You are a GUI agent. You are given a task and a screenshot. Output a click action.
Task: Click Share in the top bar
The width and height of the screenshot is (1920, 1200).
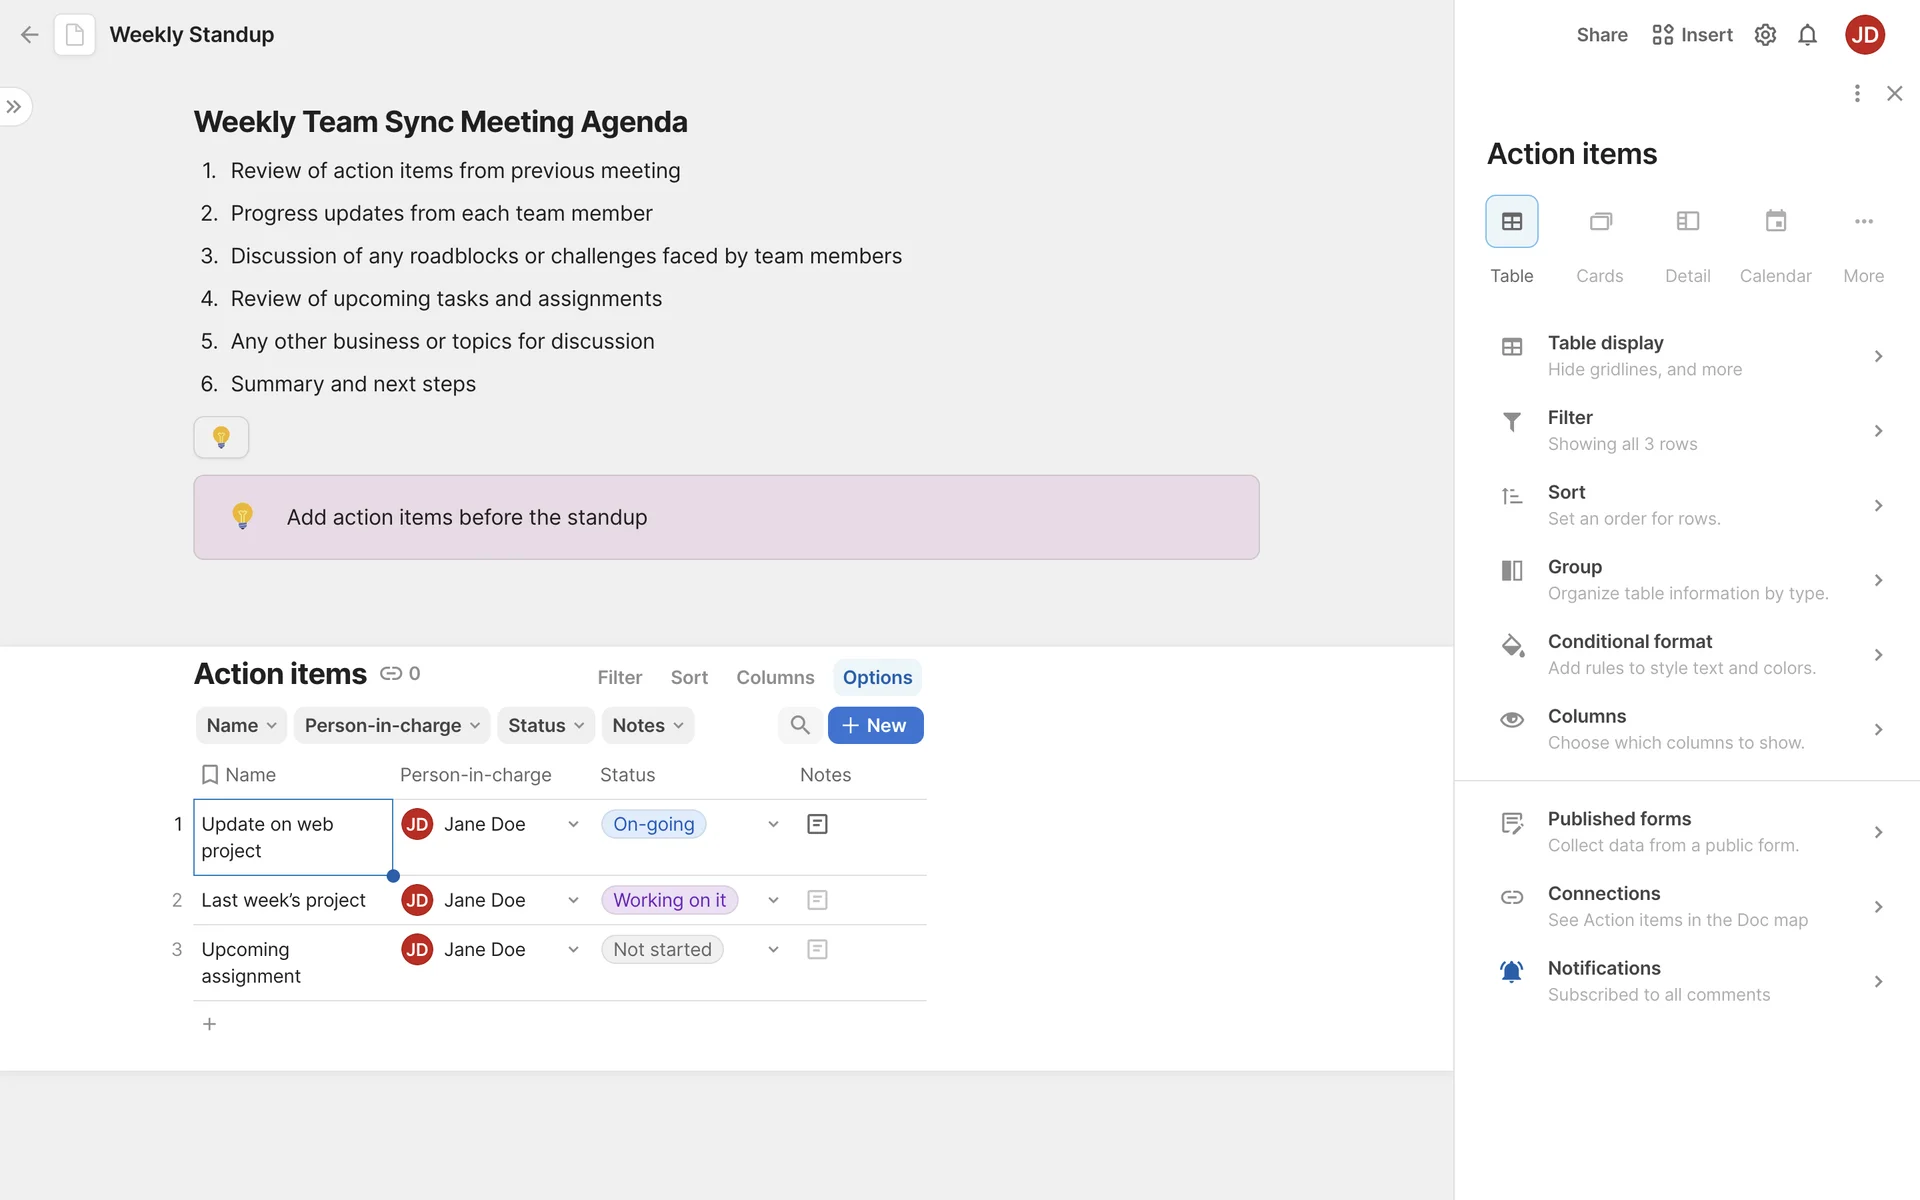pyautogui.click(x=1601, y=35)
